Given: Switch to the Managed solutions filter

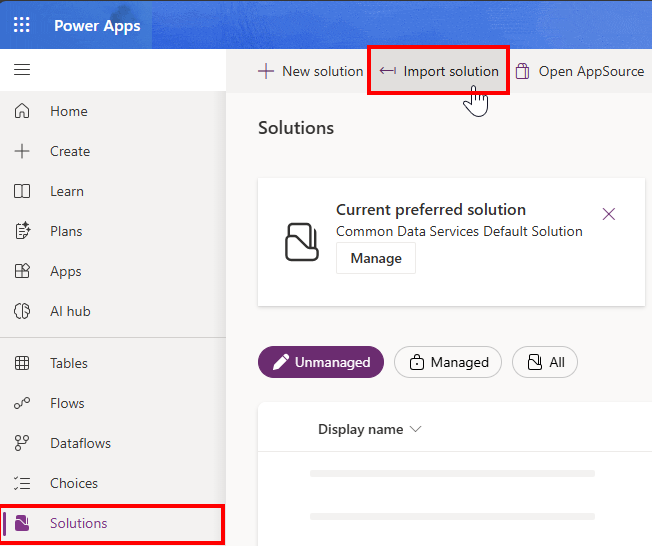Looking at the screenshot, I should click(448, 362).
